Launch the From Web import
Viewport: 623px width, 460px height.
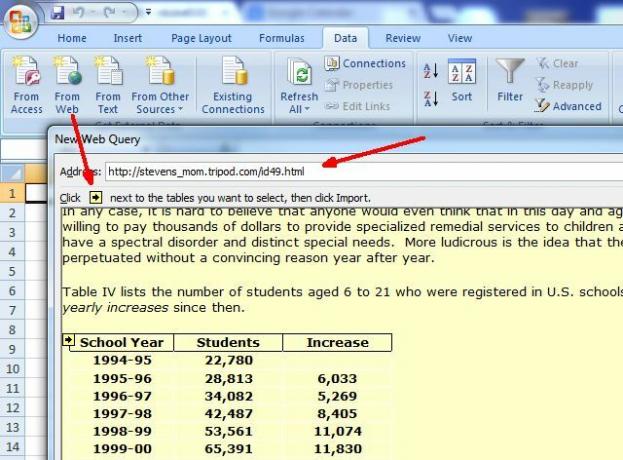pos(67,85)
